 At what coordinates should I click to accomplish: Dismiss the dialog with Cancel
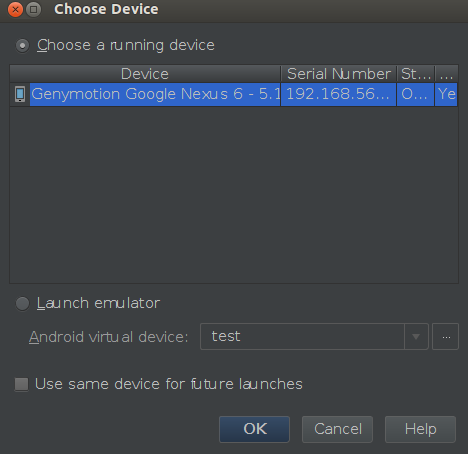[x=337, y=429]
